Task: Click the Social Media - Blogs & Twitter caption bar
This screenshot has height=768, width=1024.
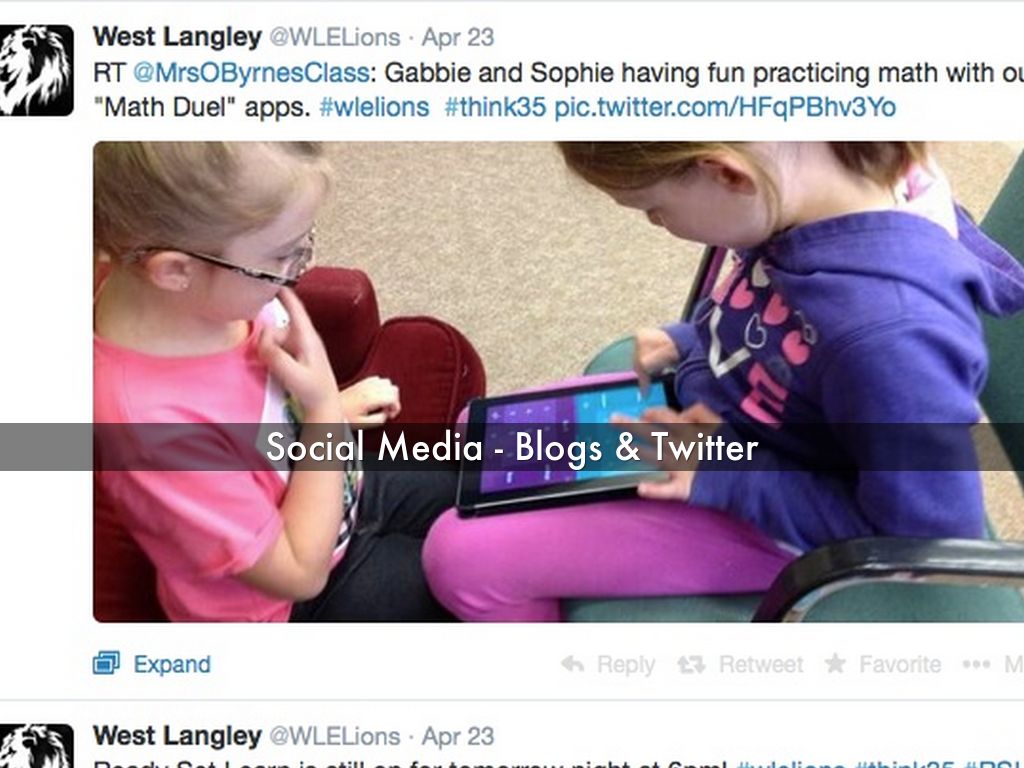Action: (x=512, y=447)
